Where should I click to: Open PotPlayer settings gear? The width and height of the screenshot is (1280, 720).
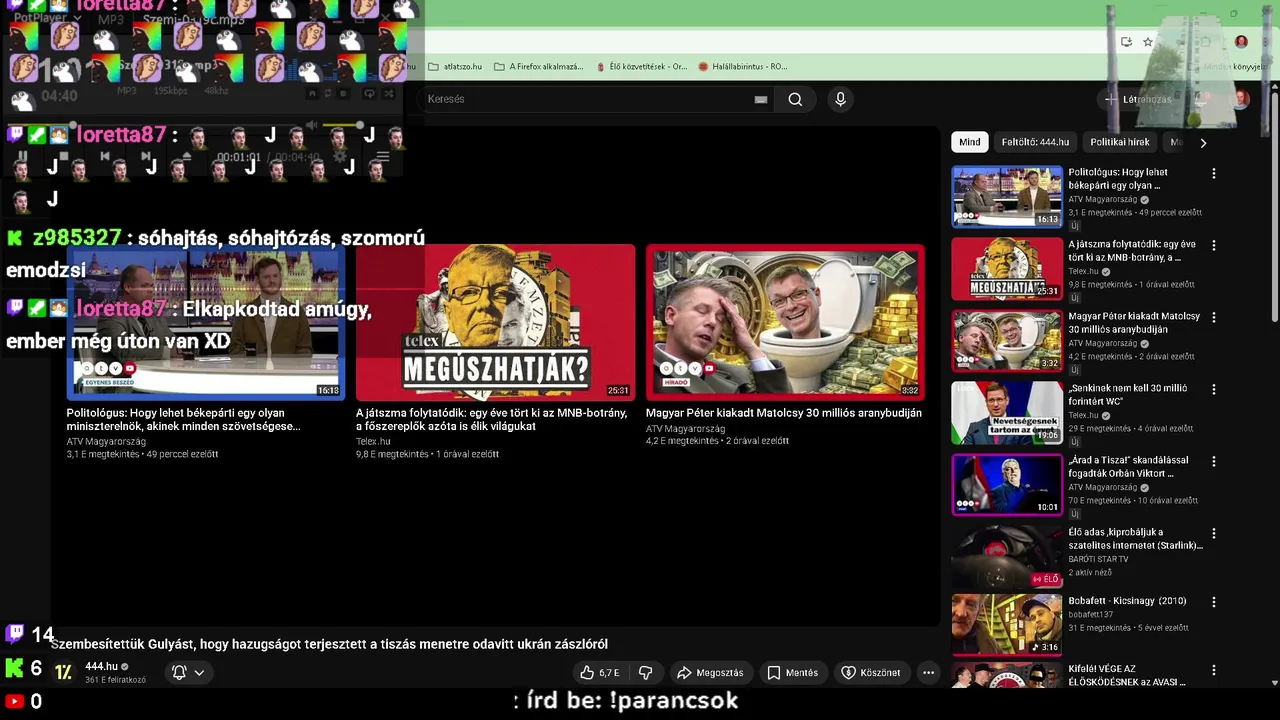pyautogui.click(x=340, y=157)
